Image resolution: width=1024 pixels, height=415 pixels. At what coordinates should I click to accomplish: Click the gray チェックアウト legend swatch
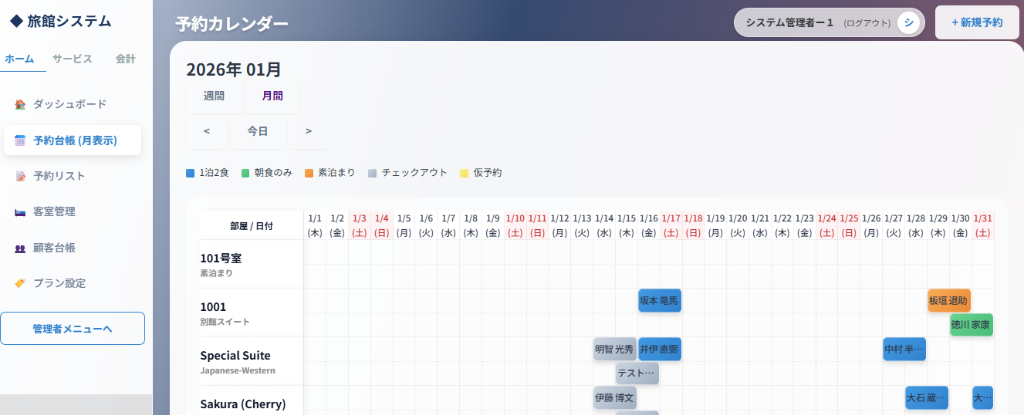click(372, 173)
